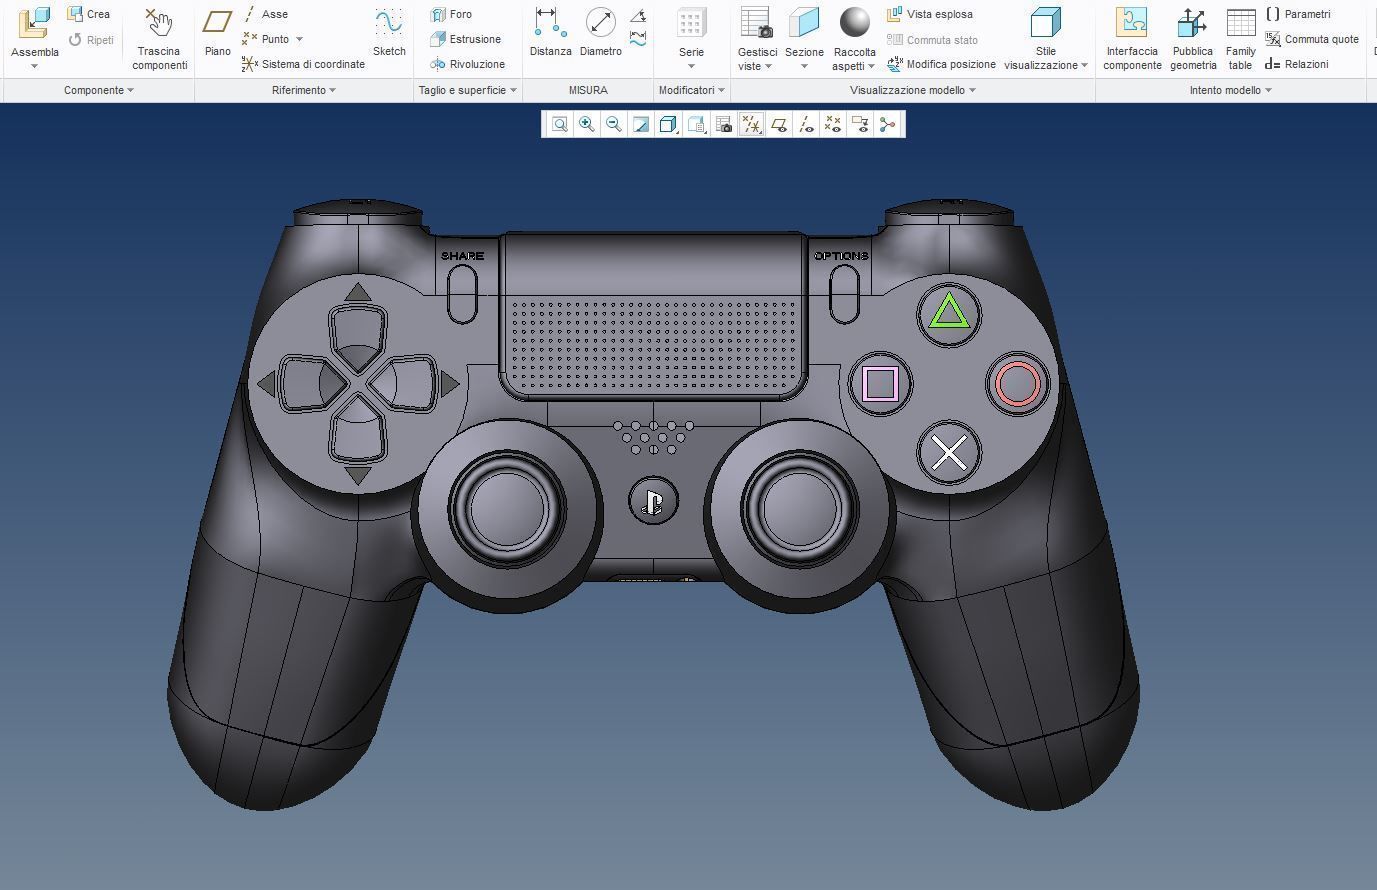Viewport: 1377px width, 890px height.
Task: Click the MISURA group label
Action: (x=588, y=90)
